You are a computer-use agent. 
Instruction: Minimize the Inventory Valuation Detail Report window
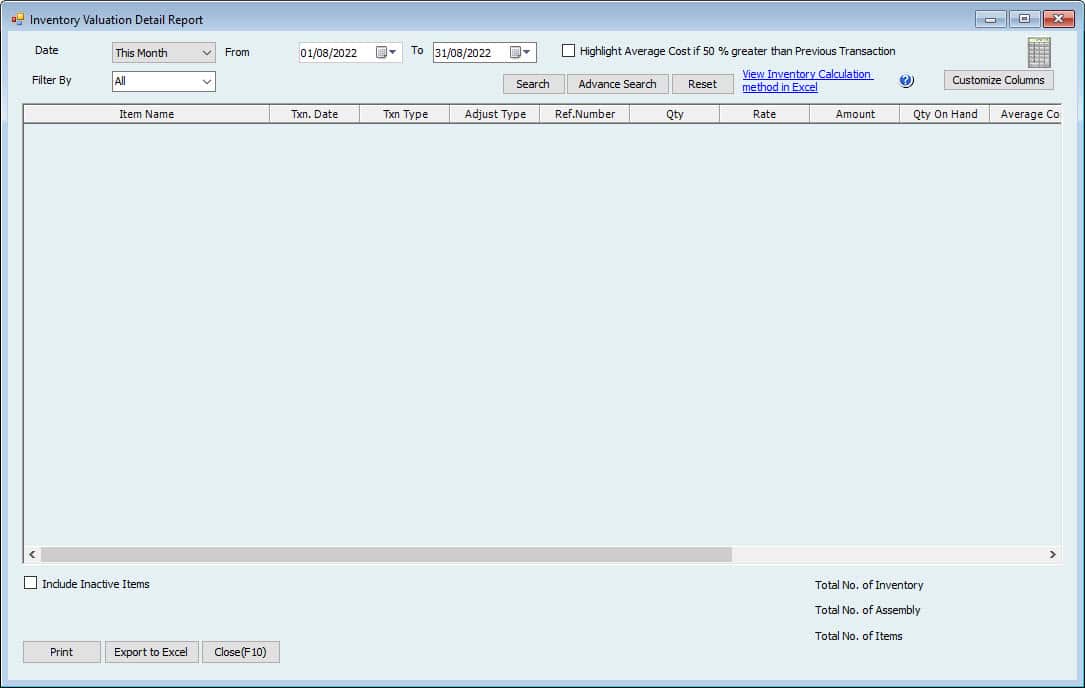tap(990, 19)
